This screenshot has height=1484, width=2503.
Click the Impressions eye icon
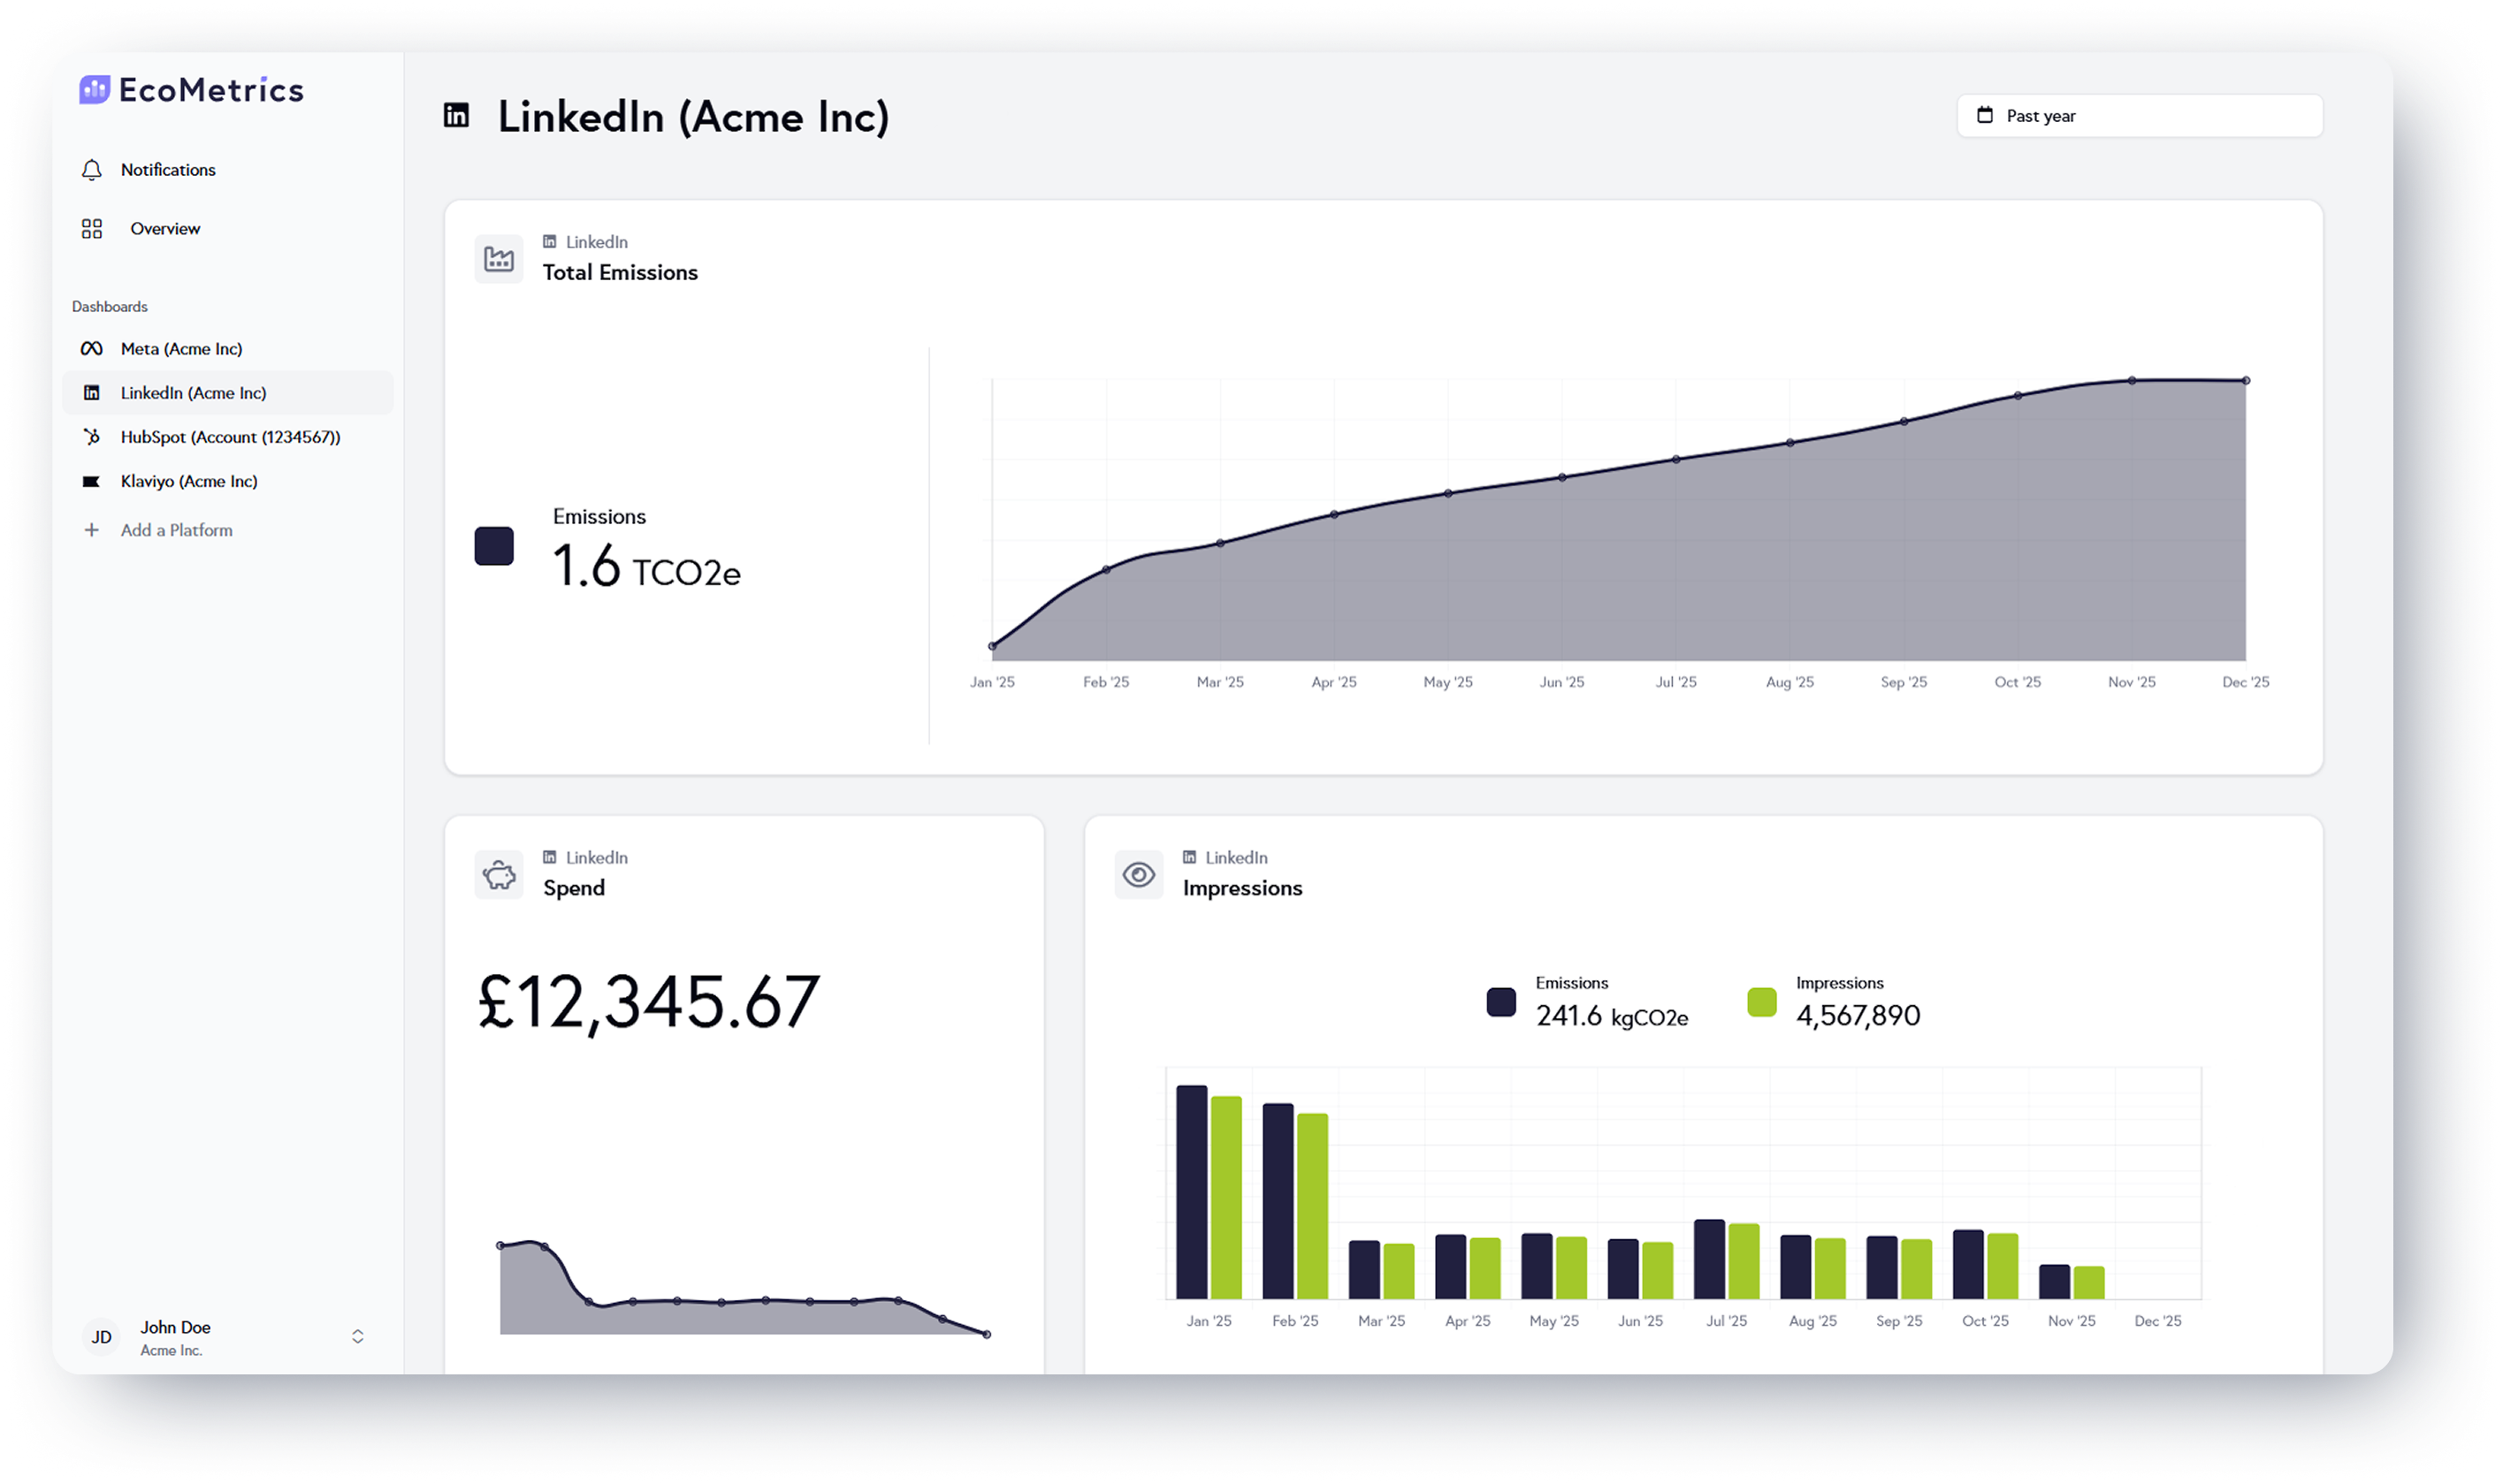[x=1138, y=875]
